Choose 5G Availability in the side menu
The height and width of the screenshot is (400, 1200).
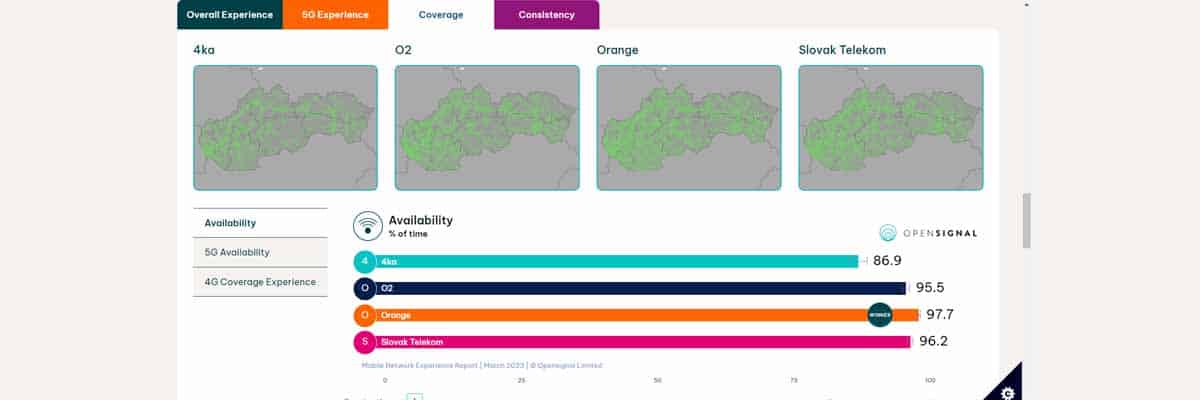click(x=260, y=252)
